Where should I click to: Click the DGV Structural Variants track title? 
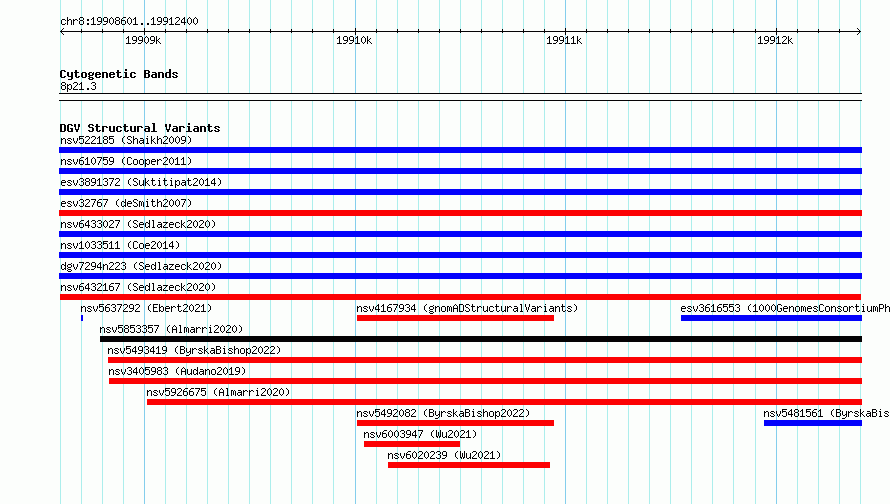pyautogui.click(x=140, y=128)
